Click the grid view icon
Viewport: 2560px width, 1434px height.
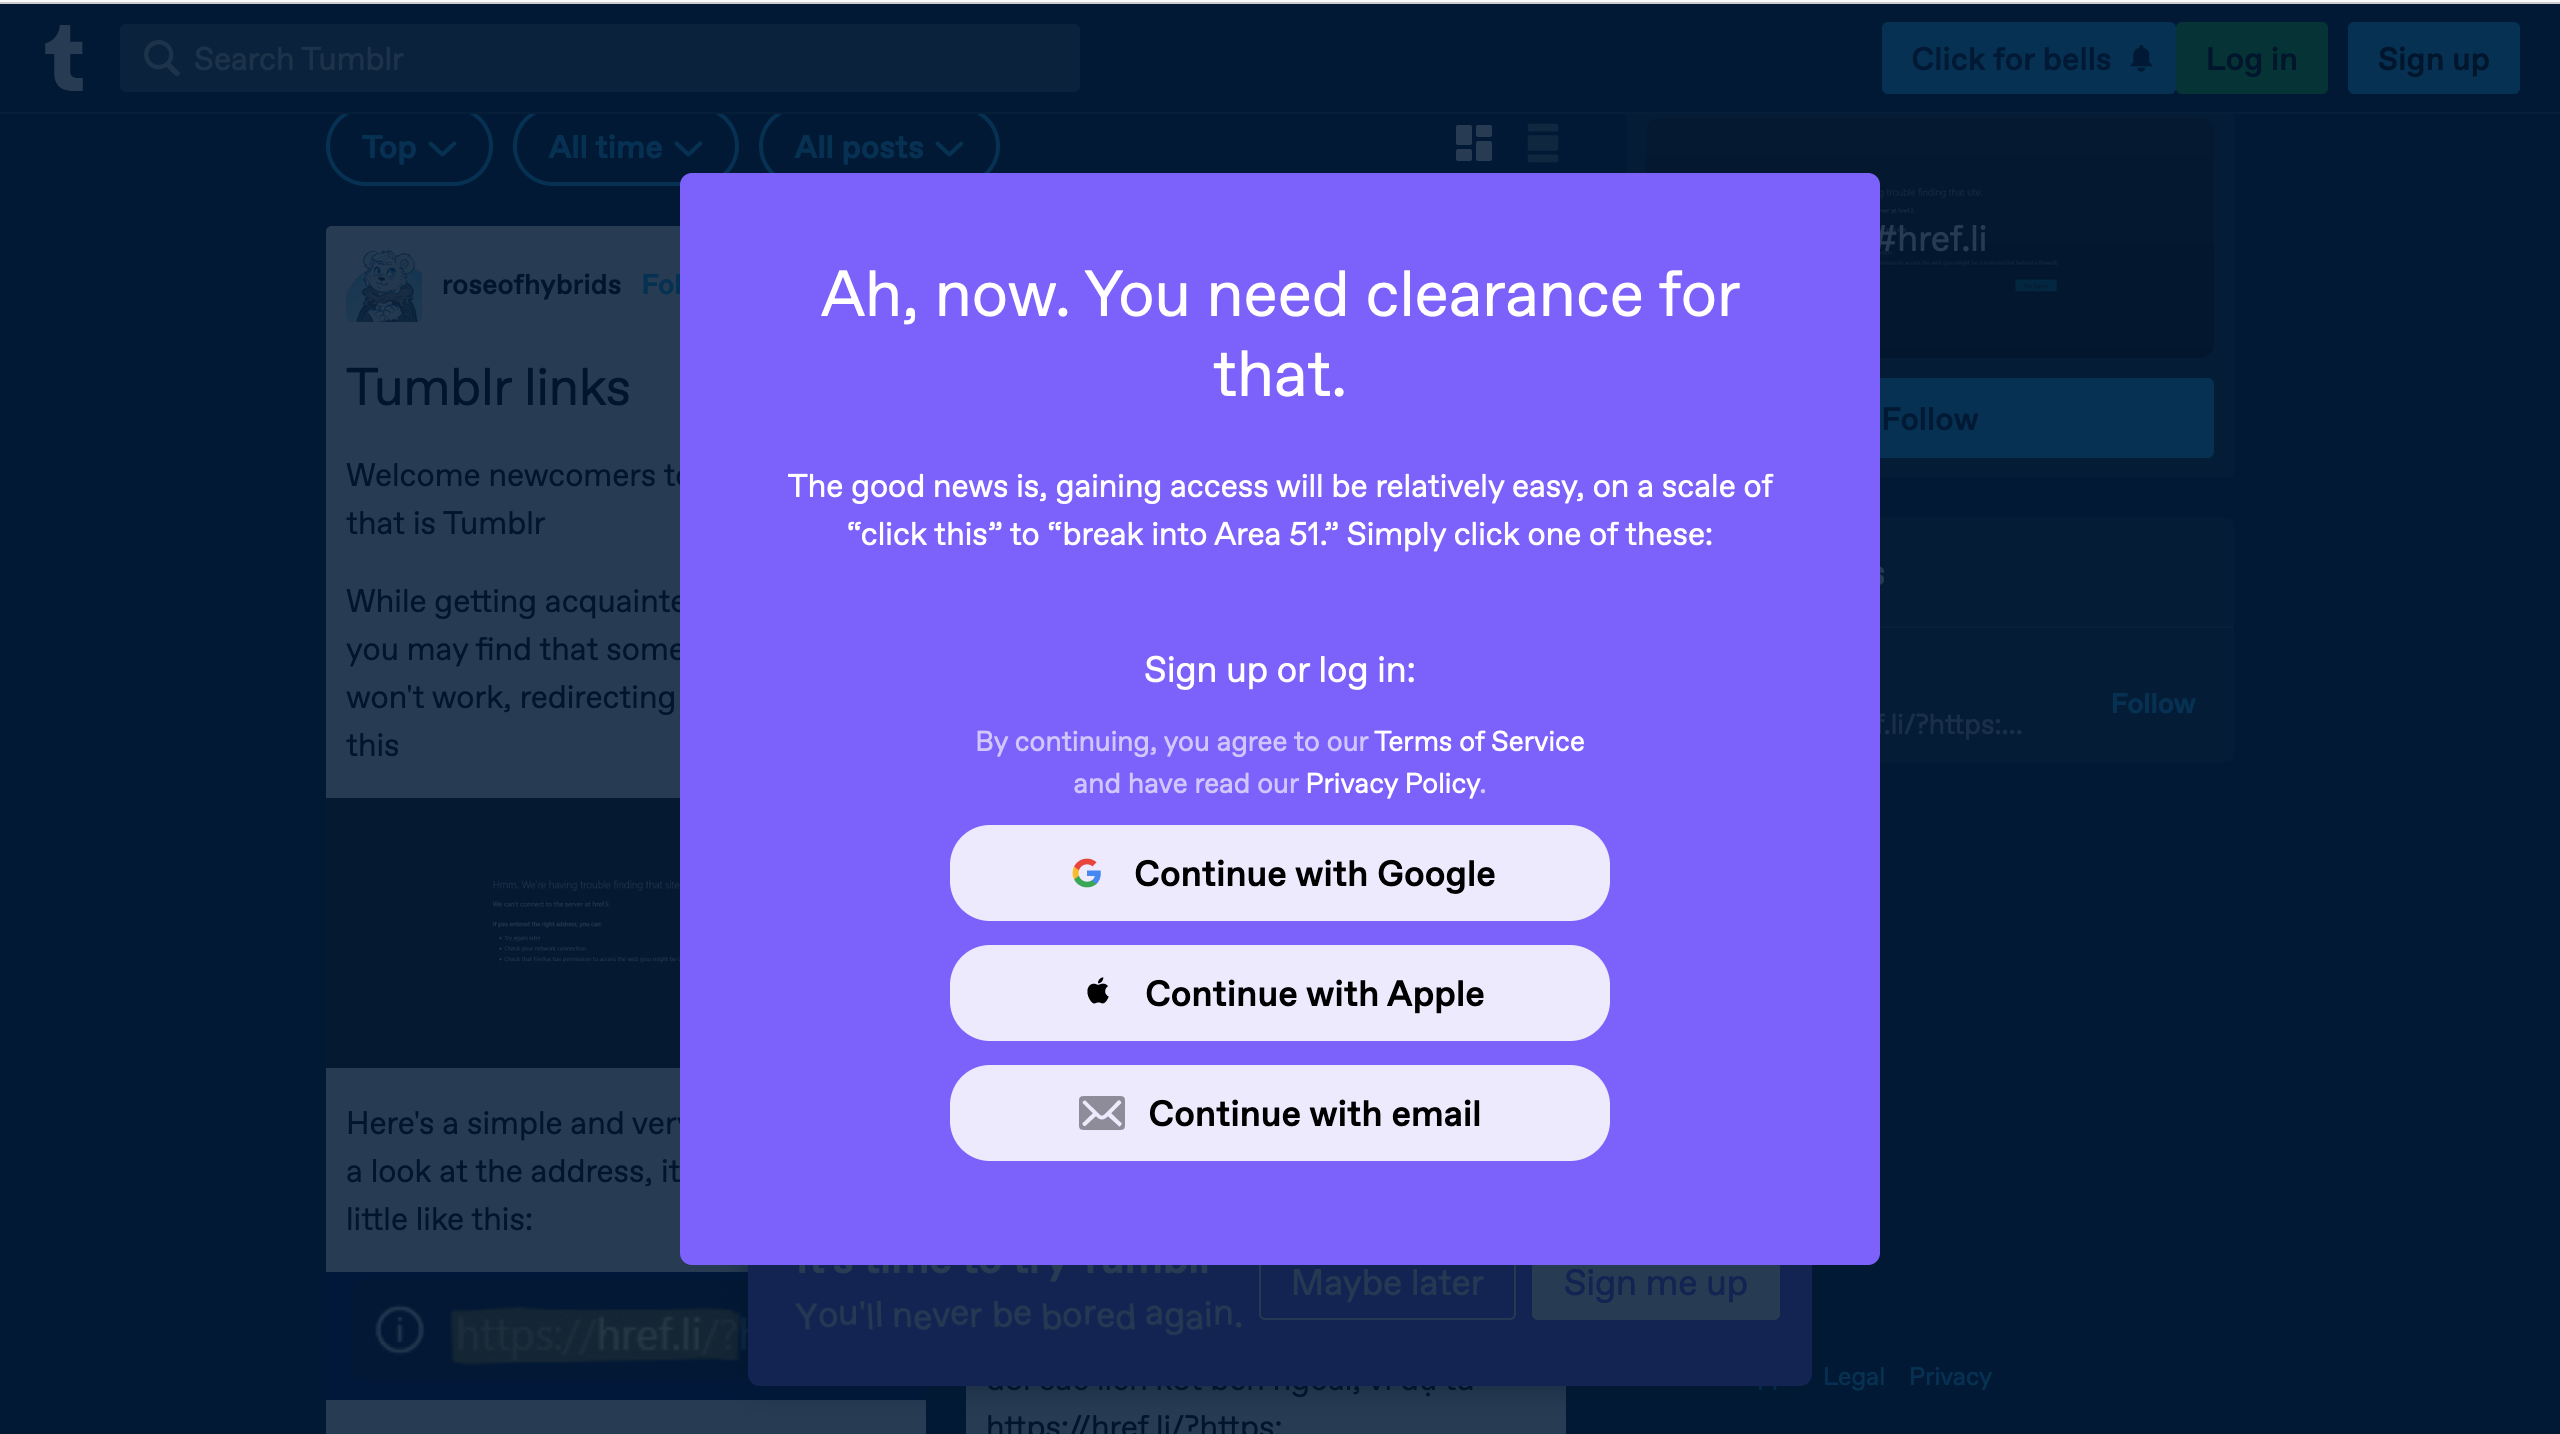coord(1473,144)
